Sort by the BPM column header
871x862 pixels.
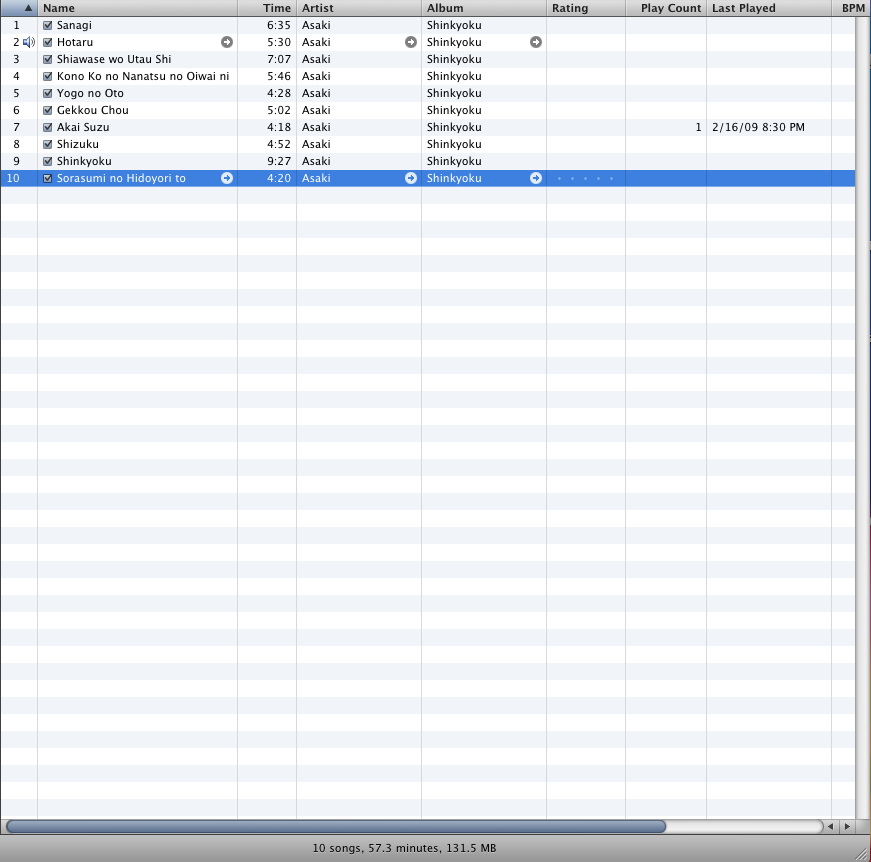point(851,8)
